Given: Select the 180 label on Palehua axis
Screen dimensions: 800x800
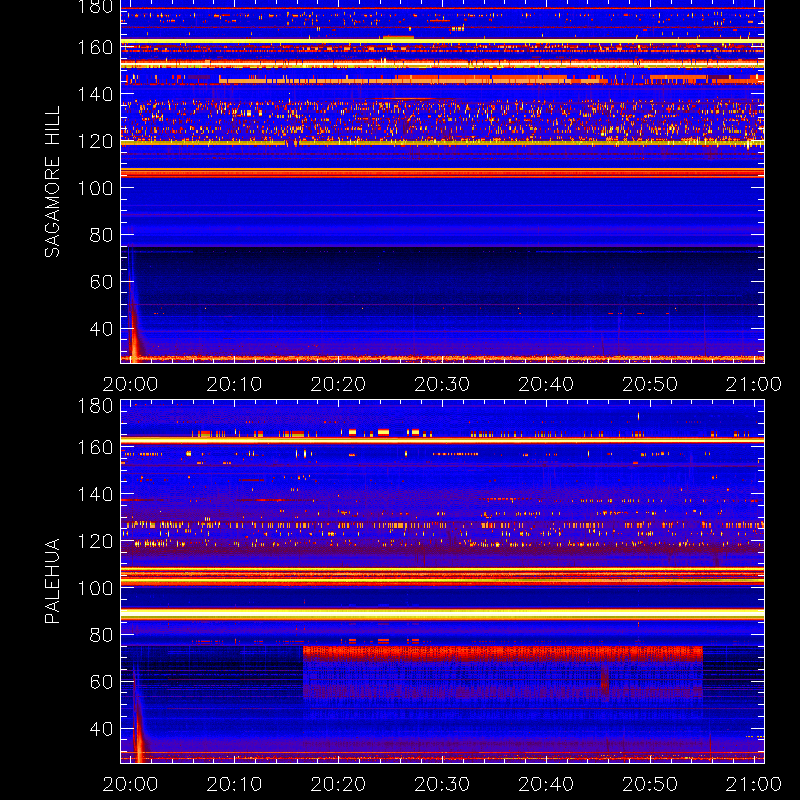Looking at the screenshot, I should tap(95, 406).
